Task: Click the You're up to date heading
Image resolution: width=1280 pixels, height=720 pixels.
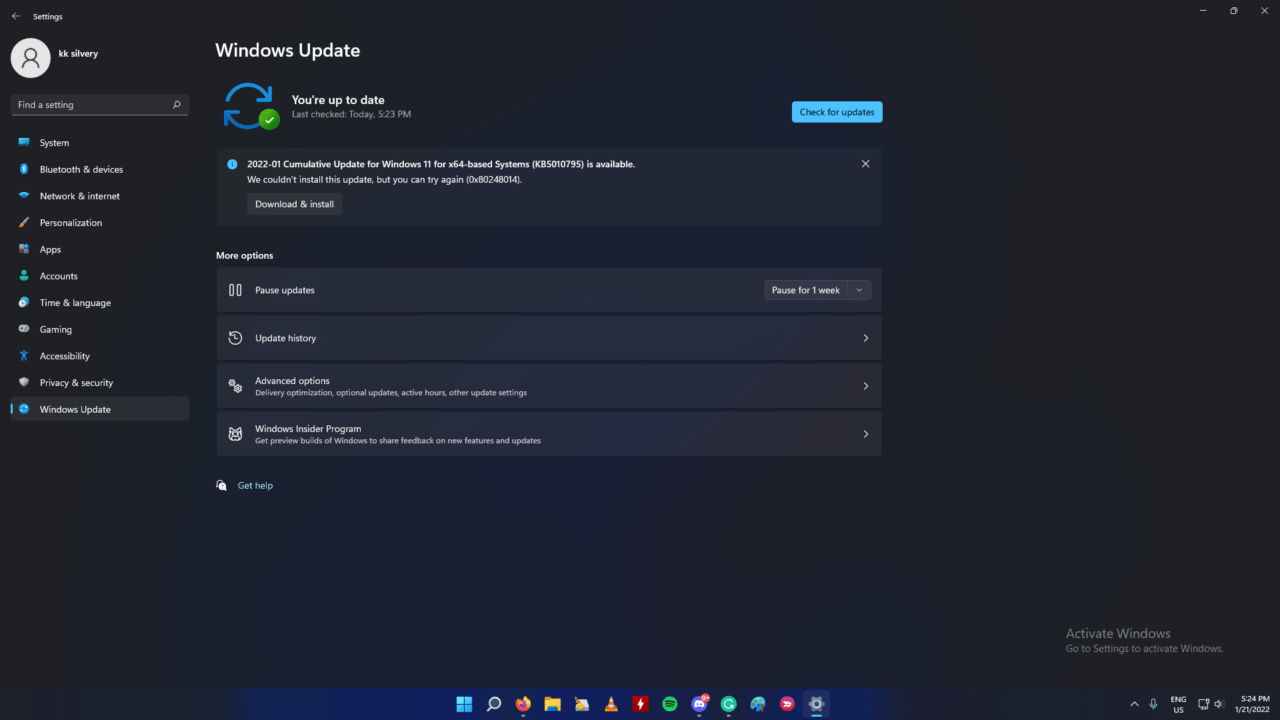Action: 338,100
